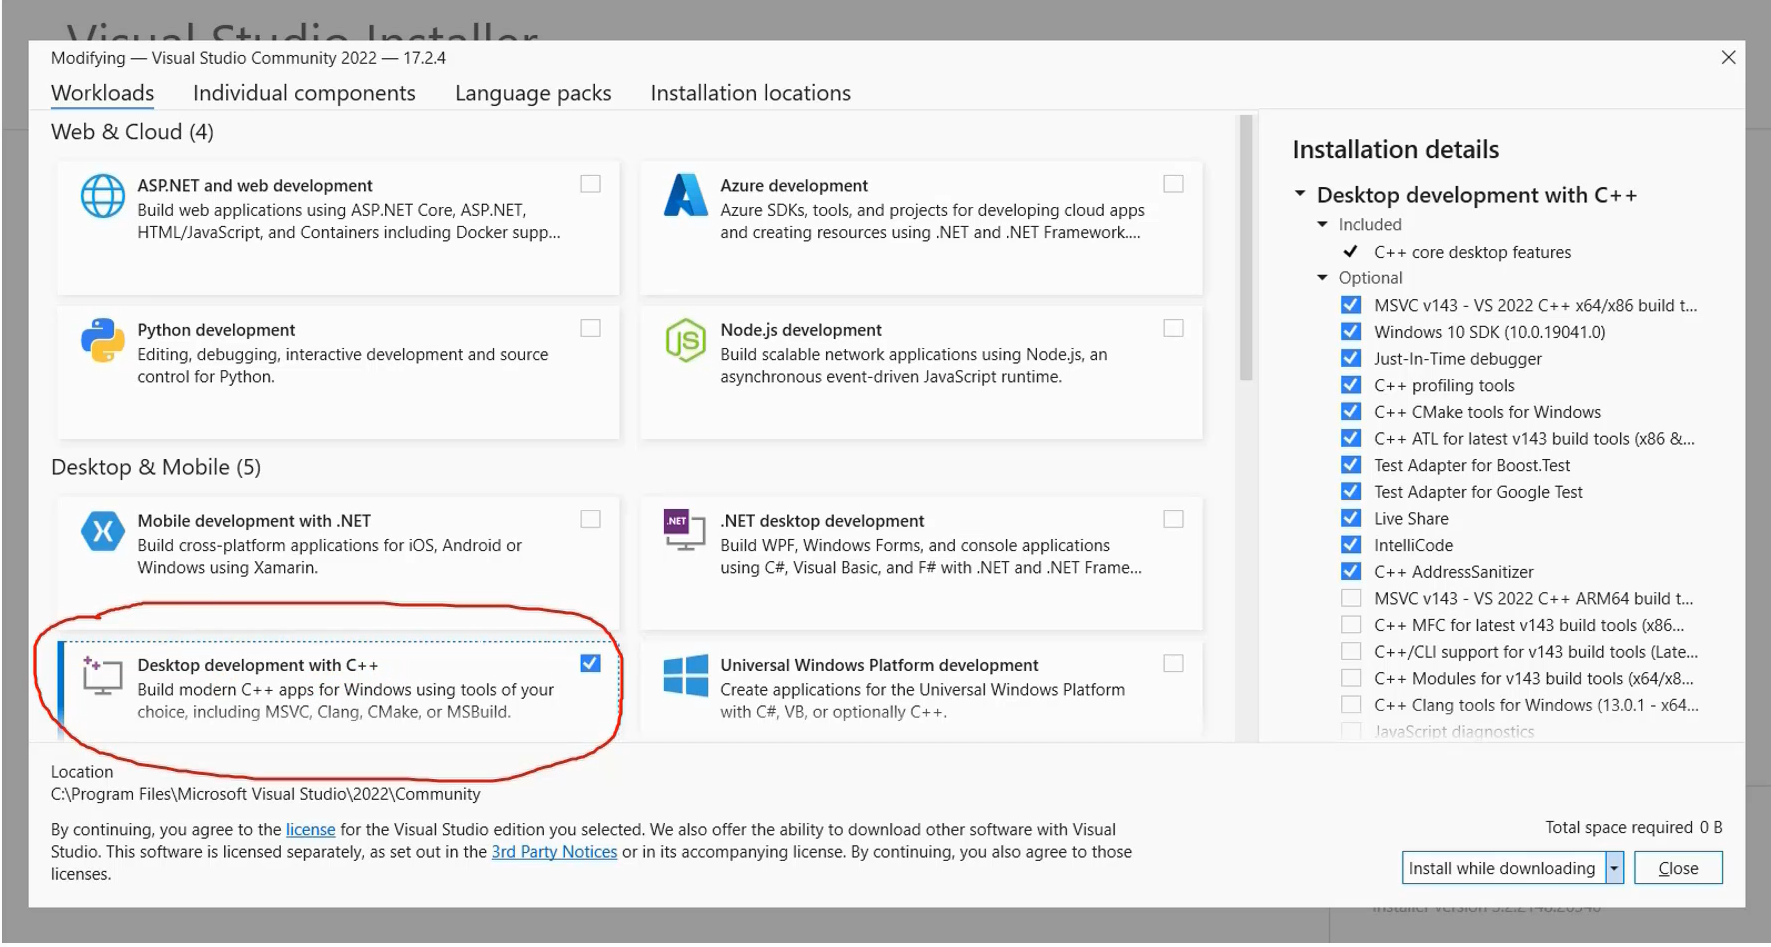Screen dimensions: 1771x947
Task: Check Universal Windows Platform development checkbox
Action: (1174, 663)
